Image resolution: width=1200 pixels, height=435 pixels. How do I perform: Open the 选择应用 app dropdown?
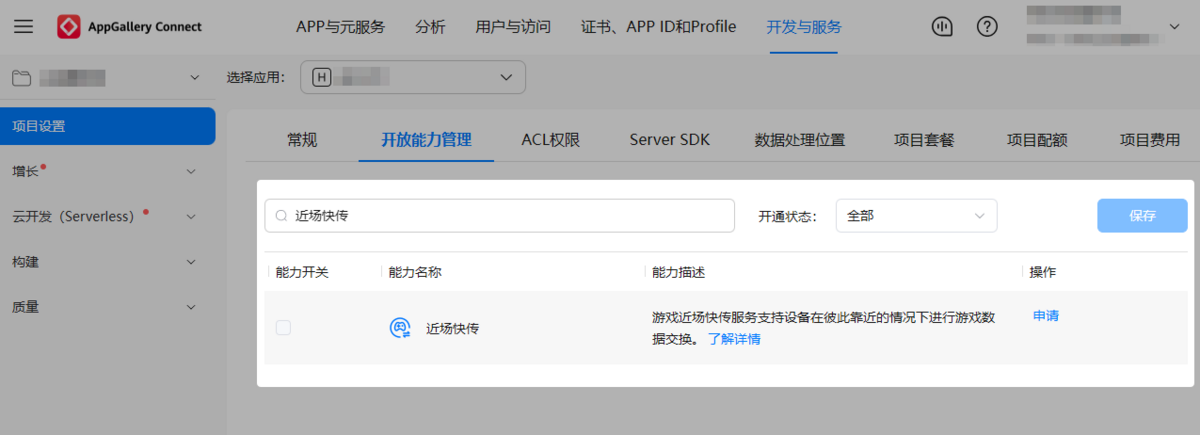412,77
